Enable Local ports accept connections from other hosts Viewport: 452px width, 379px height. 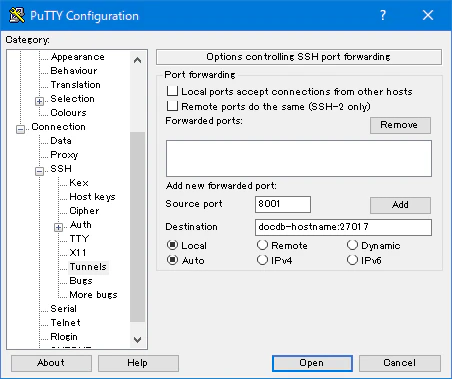172,91
